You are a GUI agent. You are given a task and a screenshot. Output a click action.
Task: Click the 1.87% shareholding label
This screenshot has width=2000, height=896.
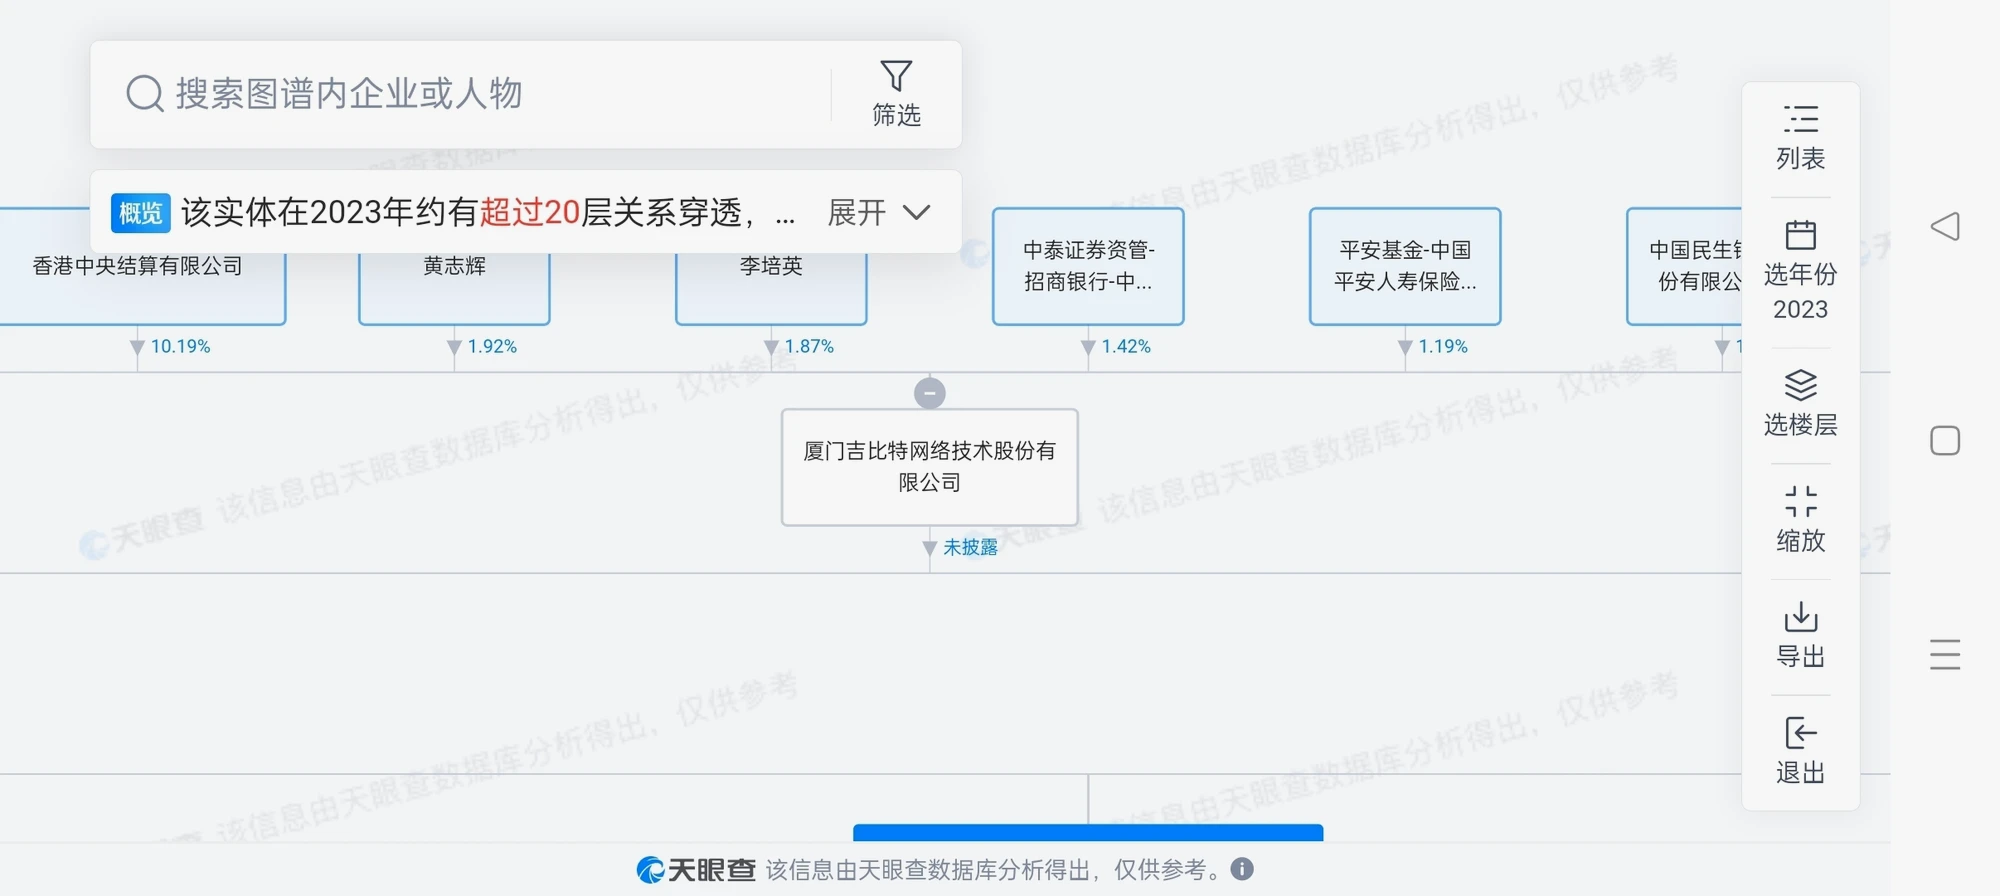tap(809, 346)
